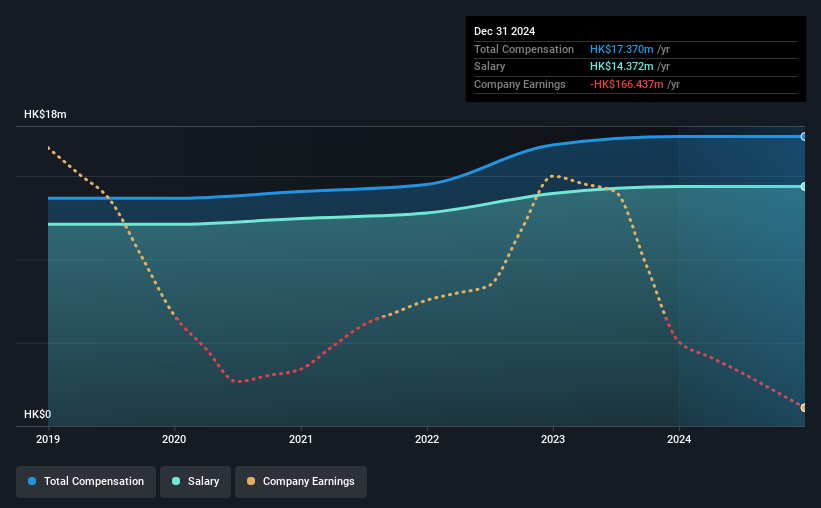Click the 2020 x-axis label
Image resolution: width=821 pixels, height=508 pixels.
[x=174, y=439]
